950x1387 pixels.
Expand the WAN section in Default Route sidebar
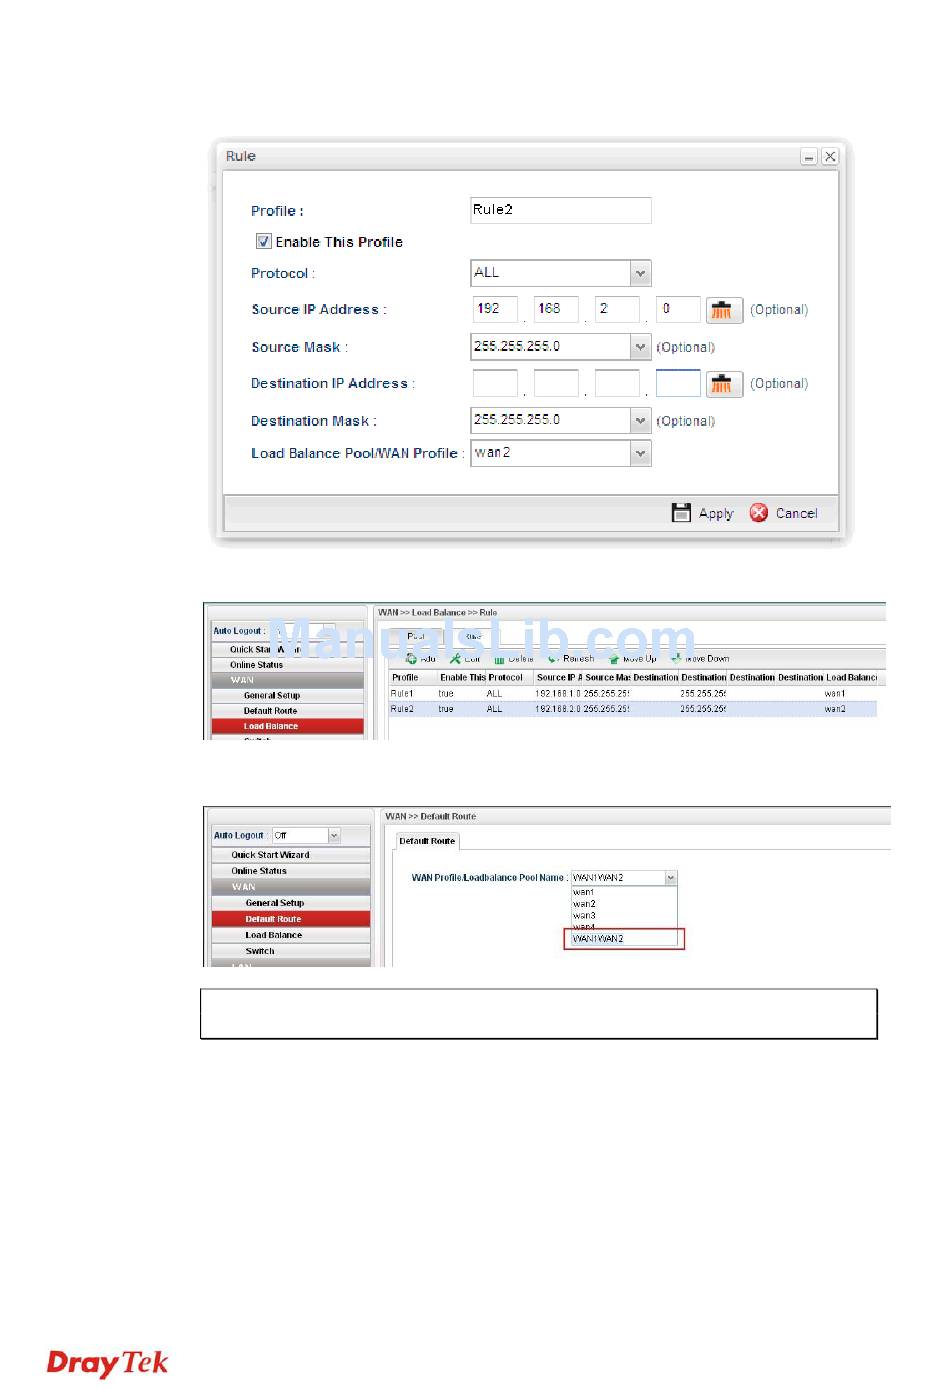click(x=291, y=887)
